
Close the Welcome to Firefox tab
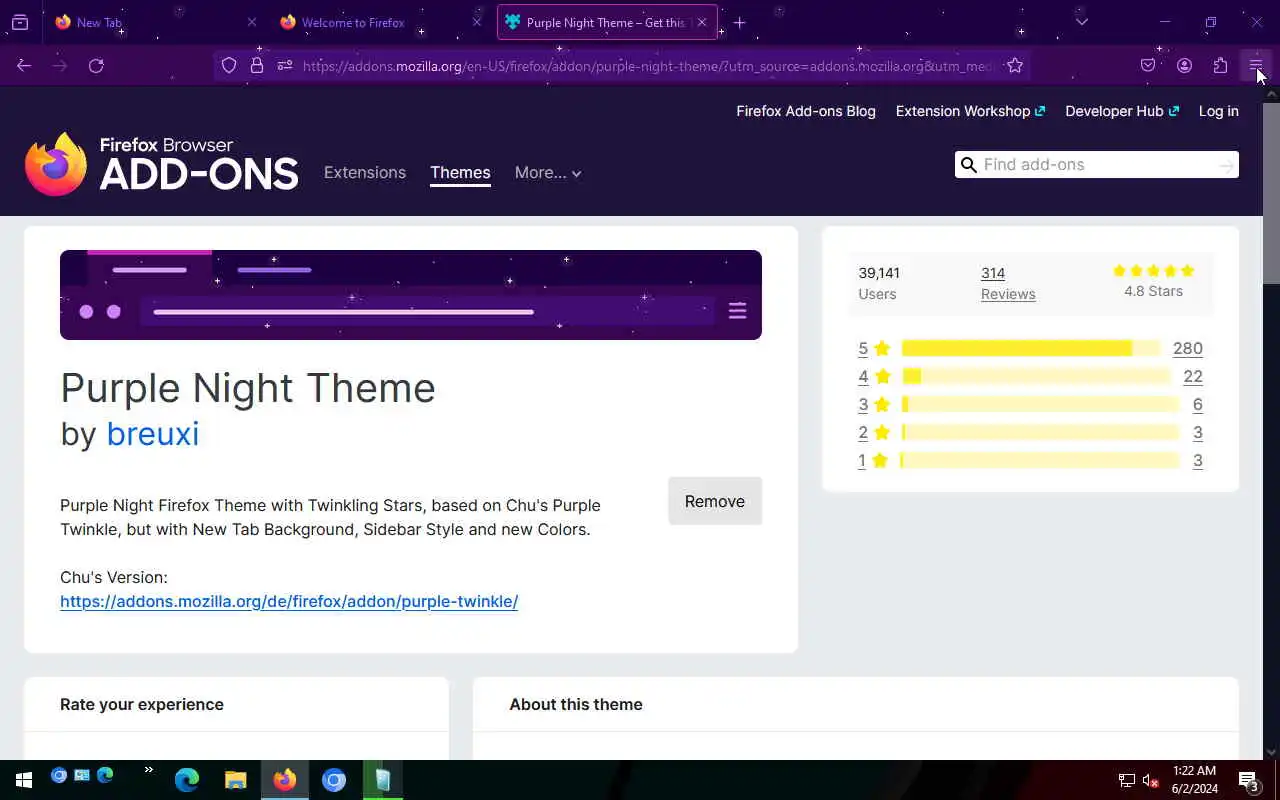[x=477, y=22]
